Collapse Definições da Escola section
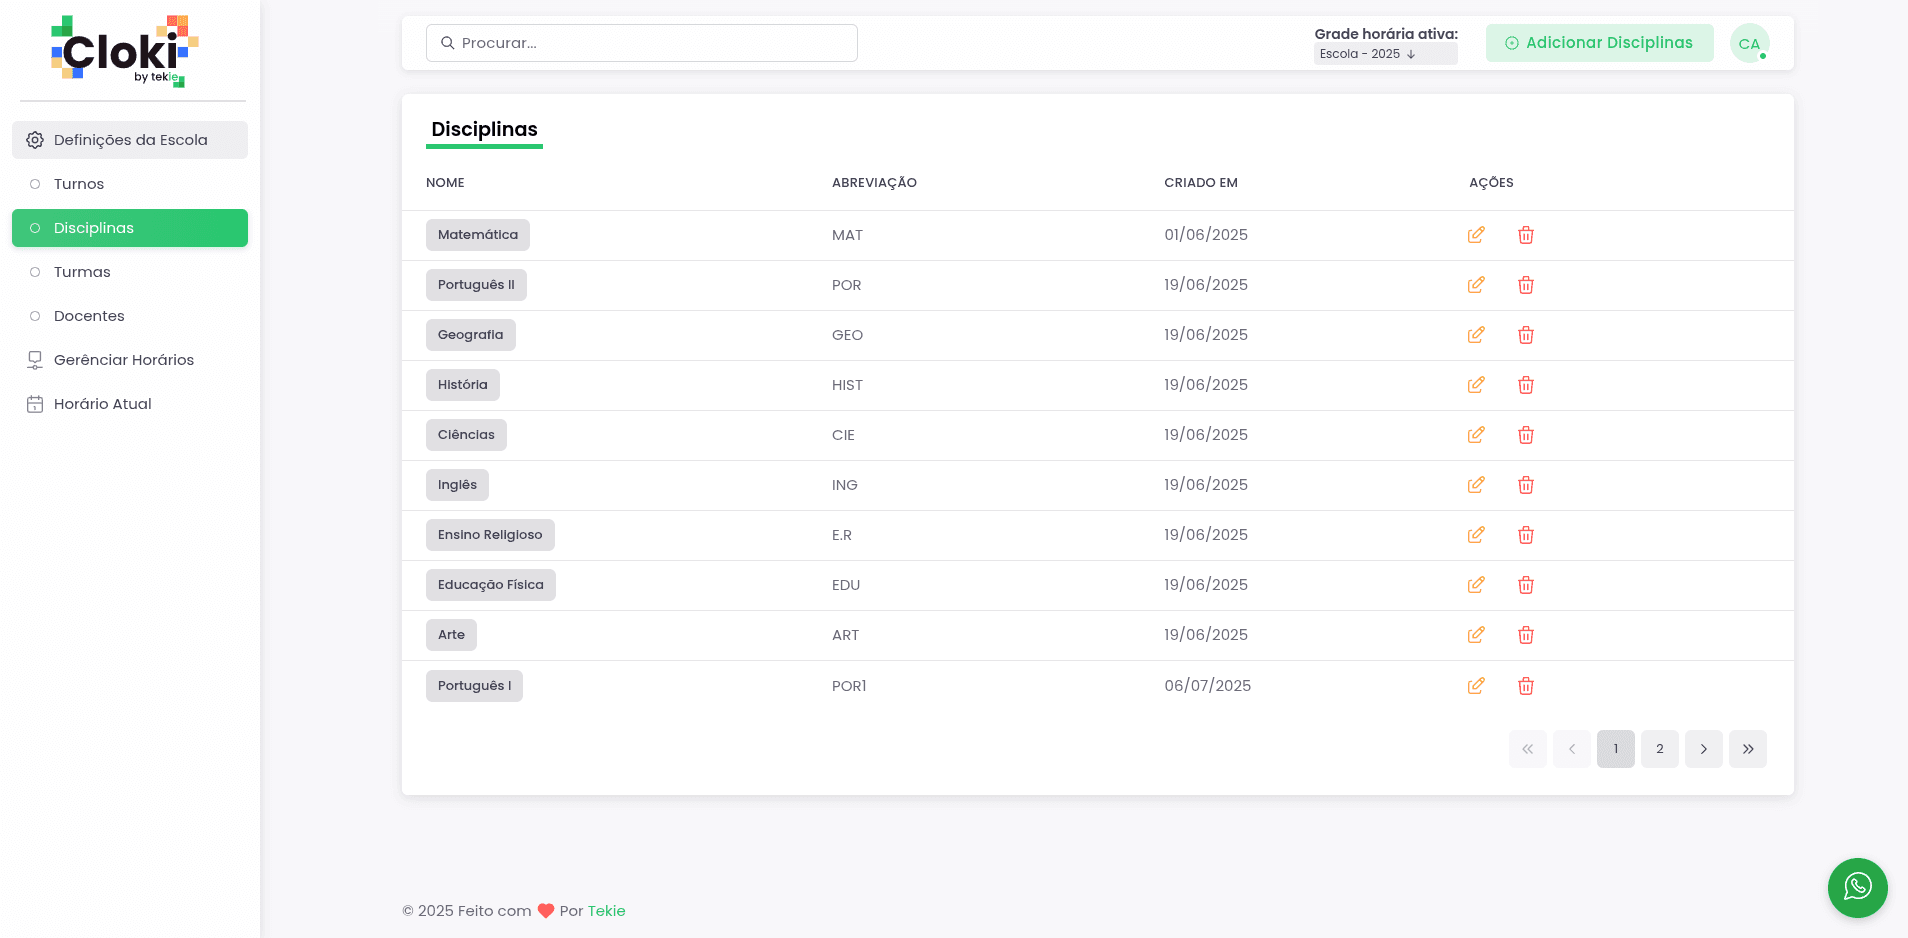The image size is (1908, 938). point(130,140)
